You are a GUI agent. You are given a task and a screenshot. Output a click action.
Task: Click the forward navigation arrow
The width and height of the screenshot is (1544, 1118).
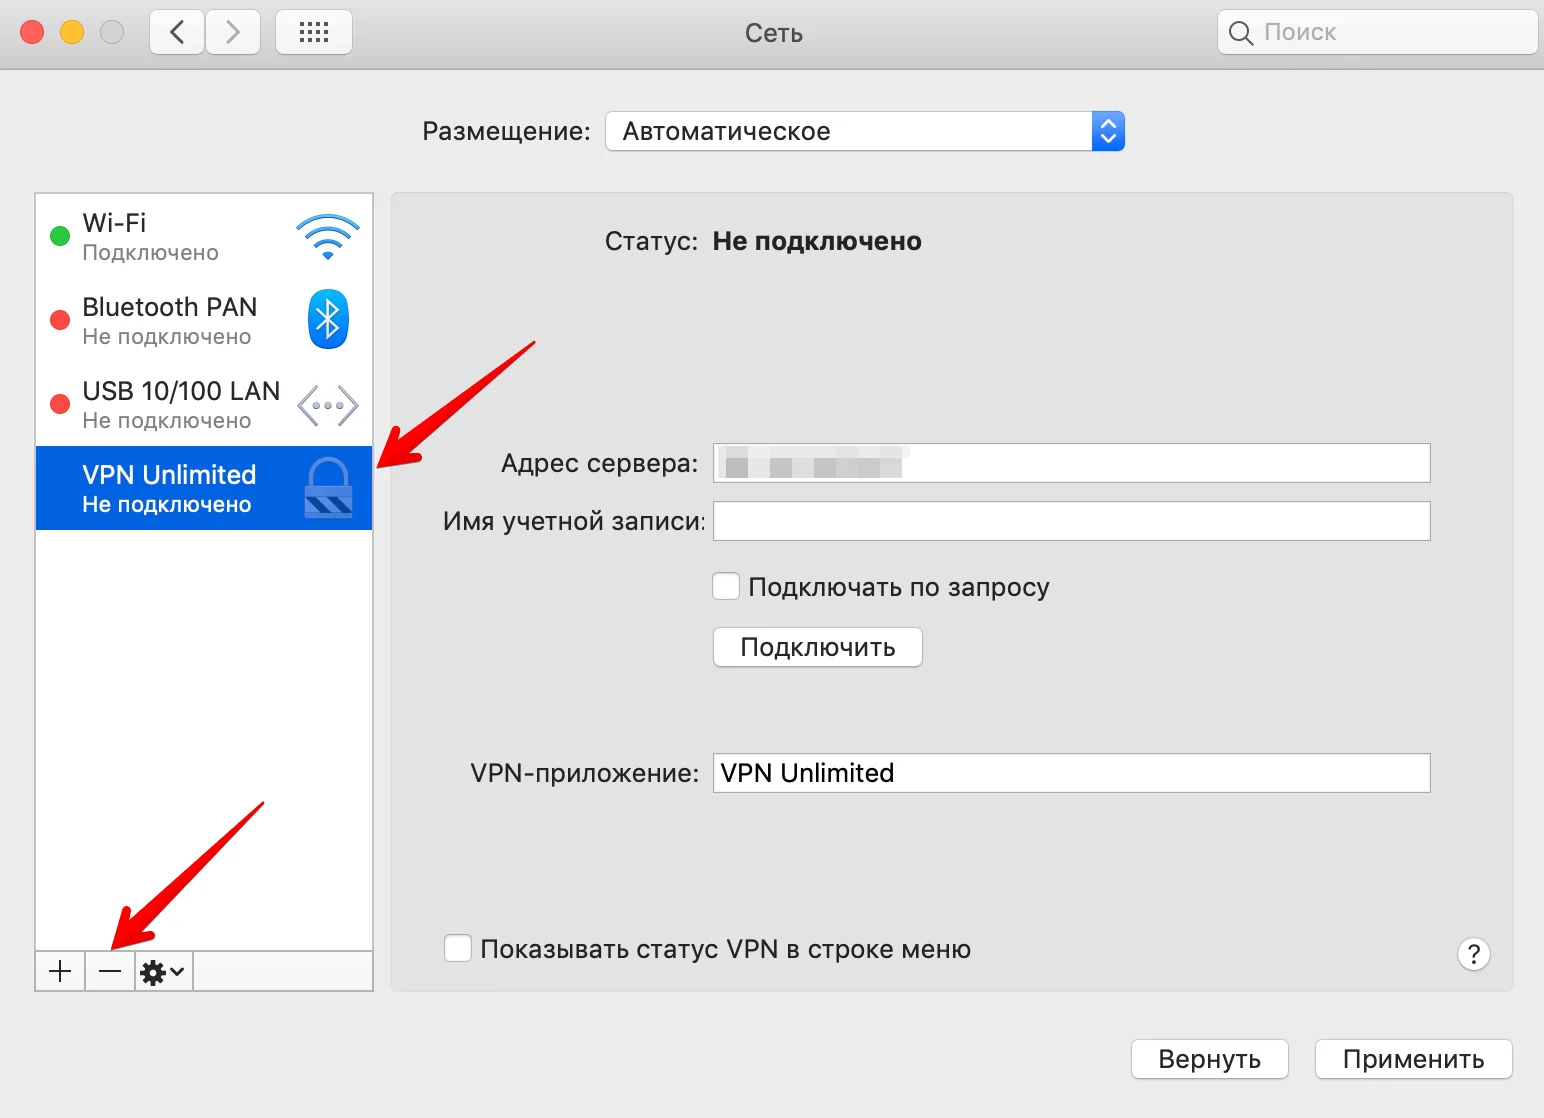click(233, 32)
